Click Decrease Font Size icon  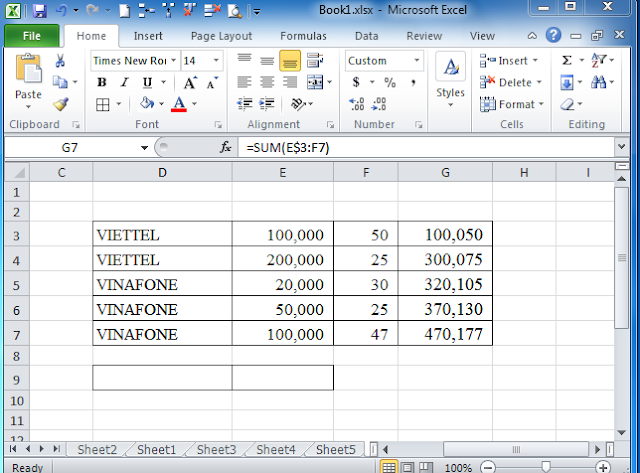[211, 83]
